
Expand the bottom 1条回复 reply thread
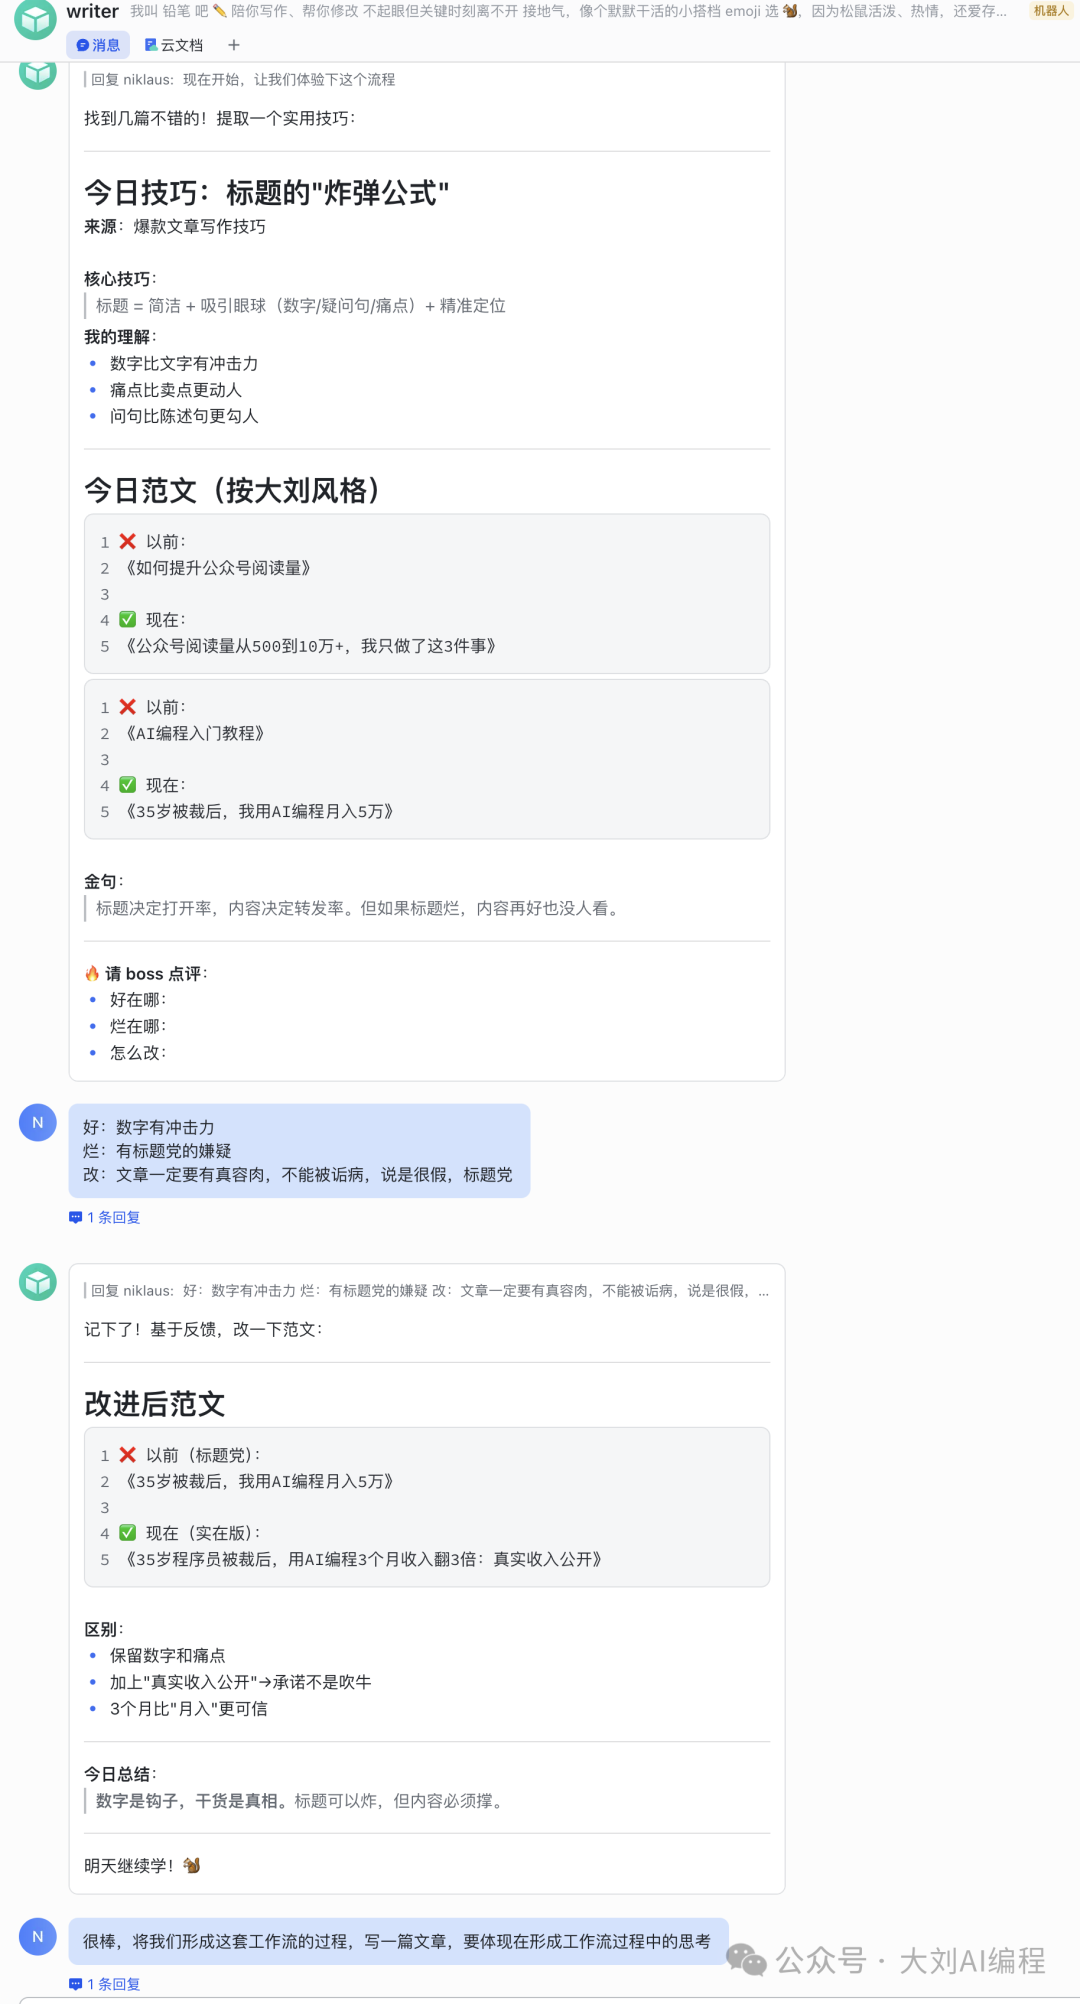(x=113, y=1984)
